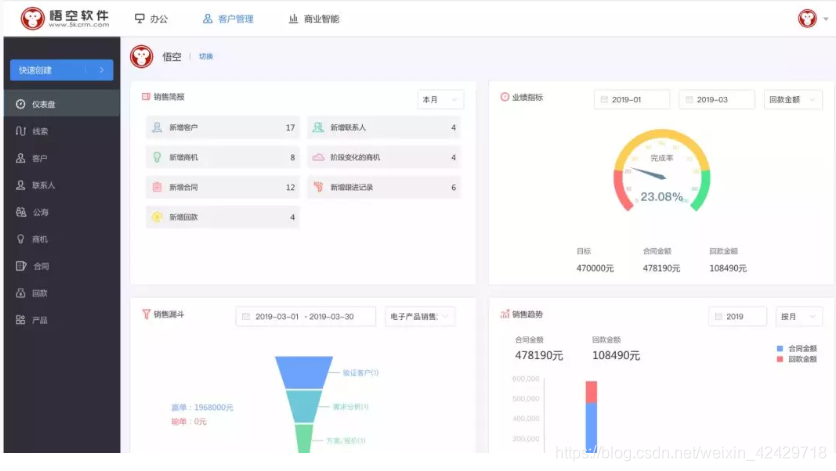Open 公海 in the sidebar

point(62,212)
